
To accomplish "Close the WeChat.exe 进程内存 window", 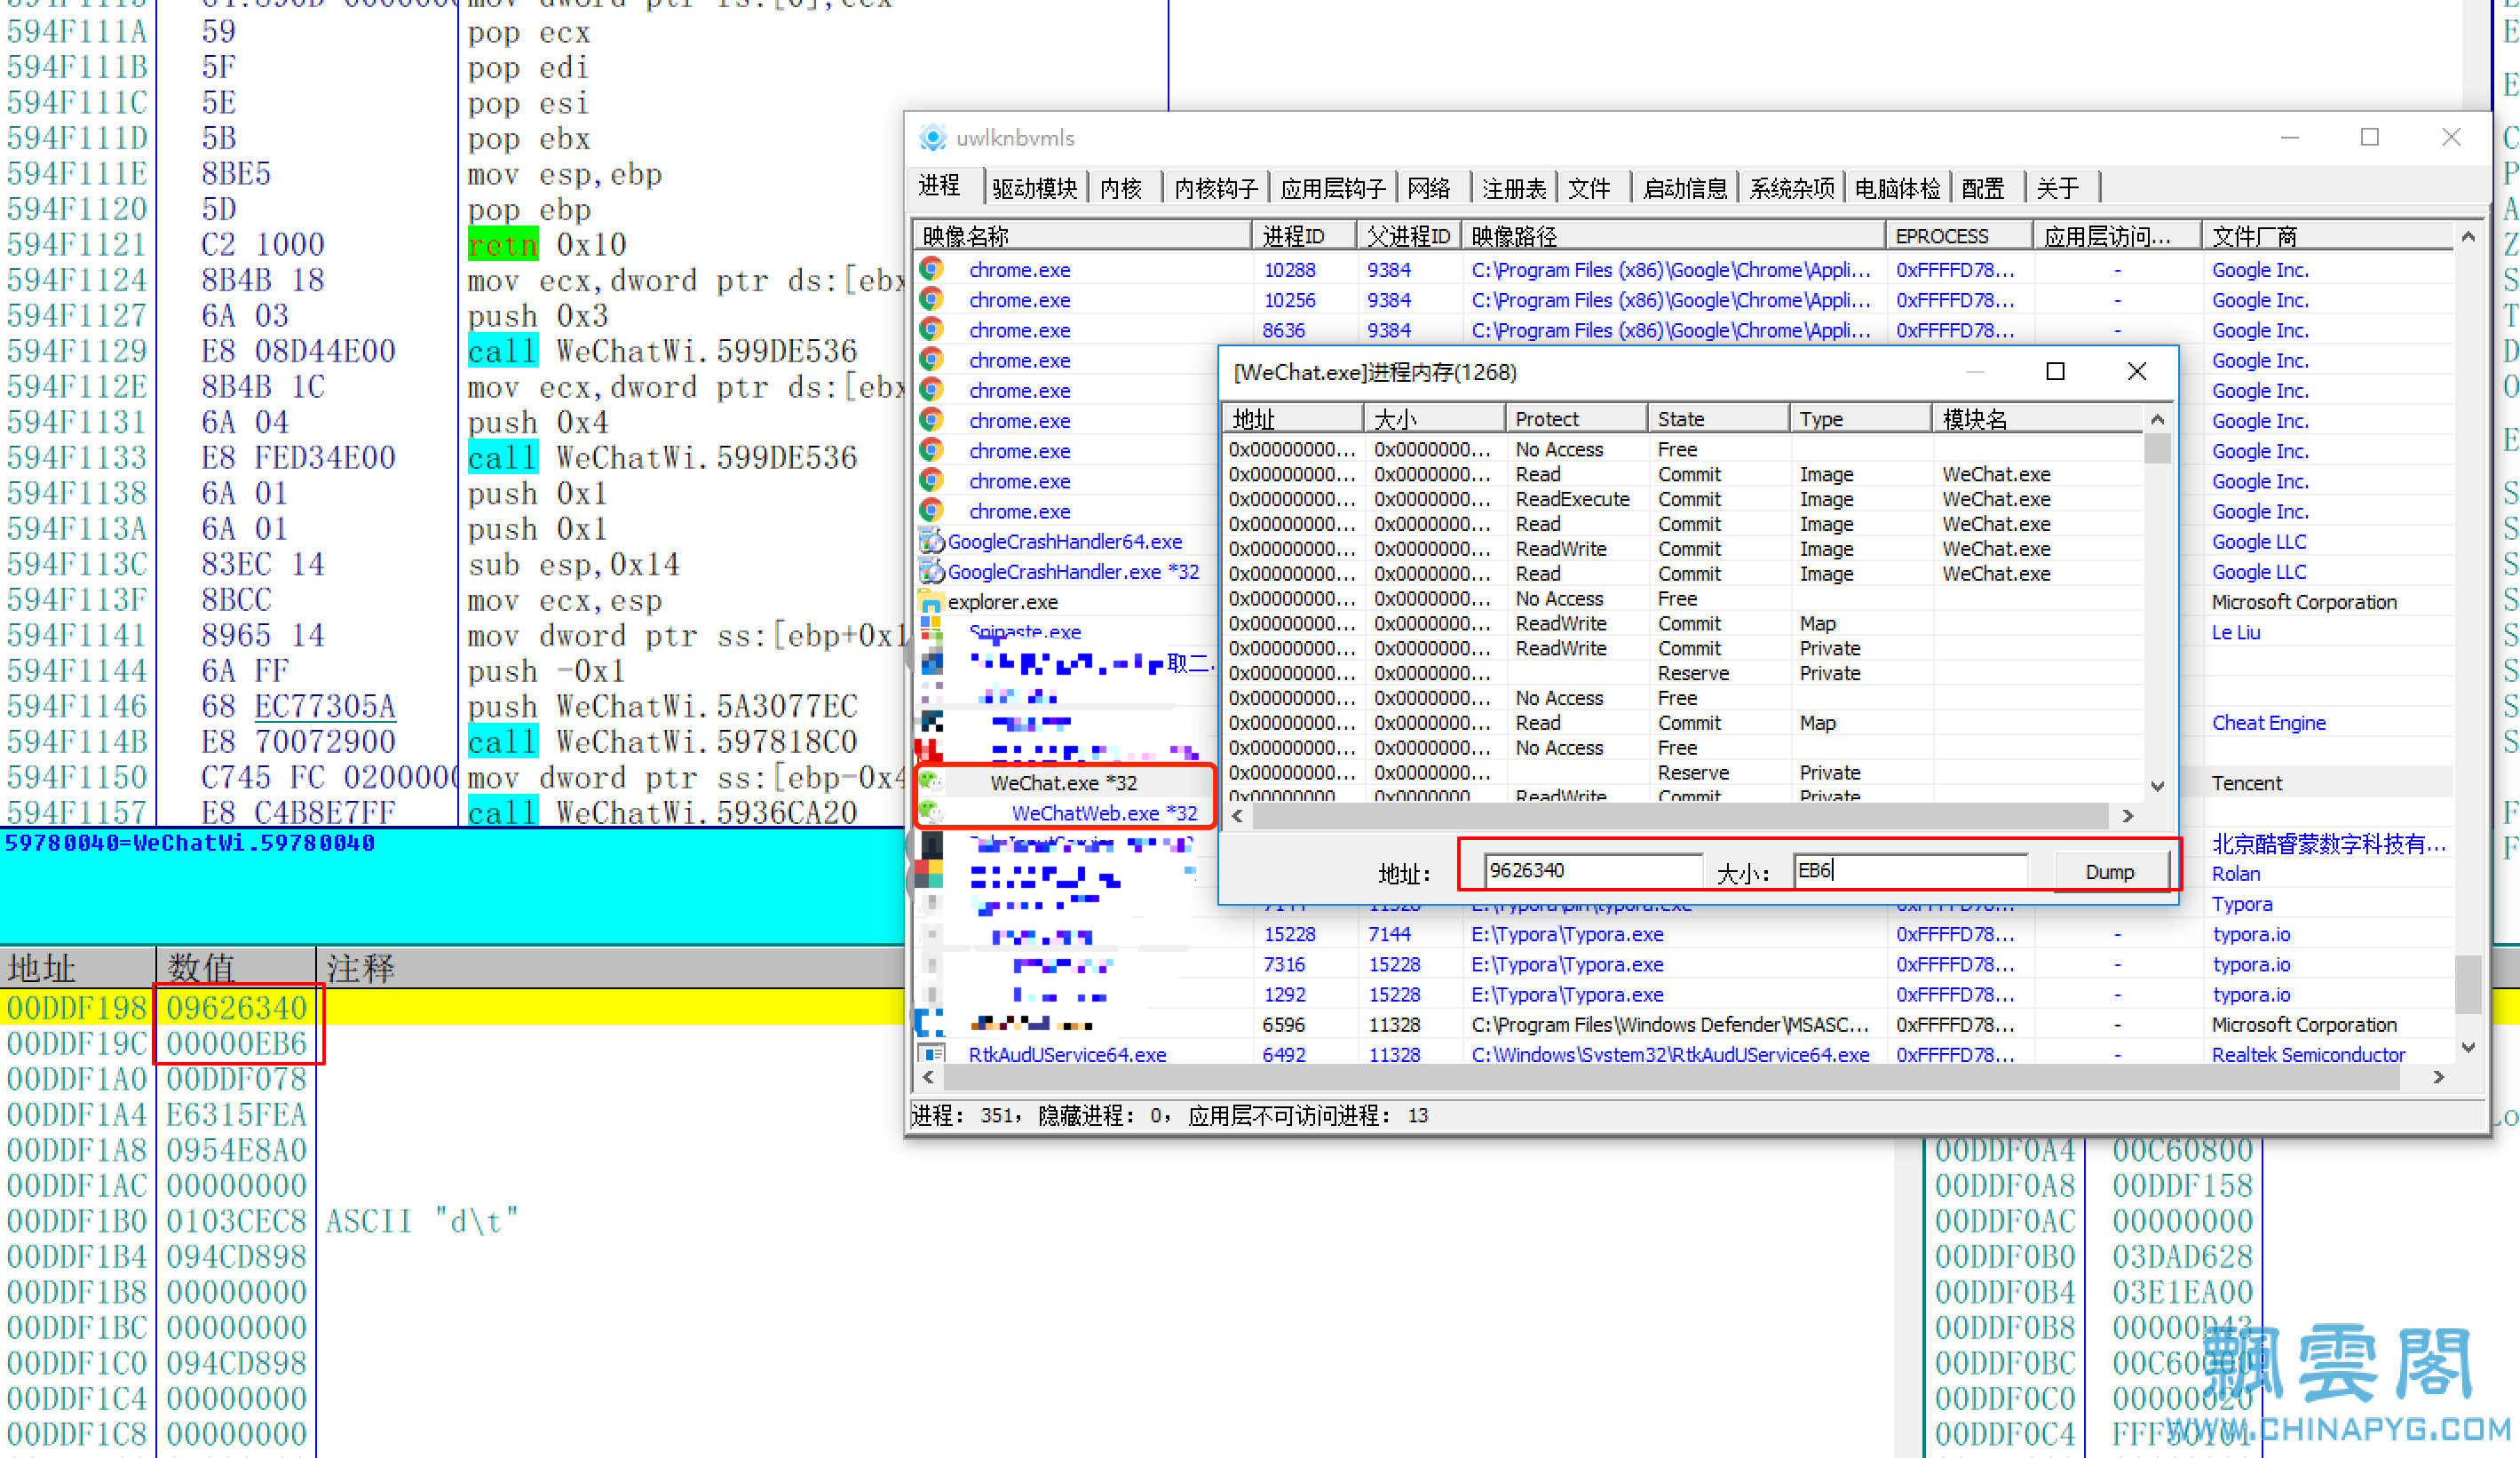I will pos(2137,372).
